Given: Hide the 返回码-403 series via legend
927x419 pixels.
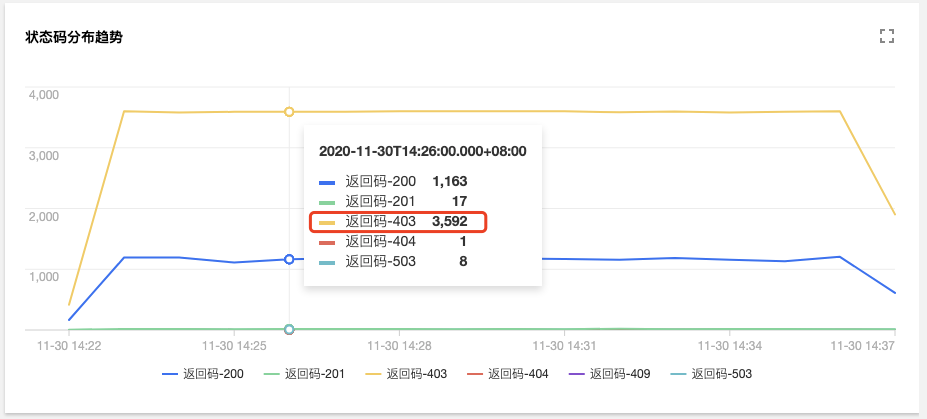Looking at the screenshot, I should (x=406, y=374).
